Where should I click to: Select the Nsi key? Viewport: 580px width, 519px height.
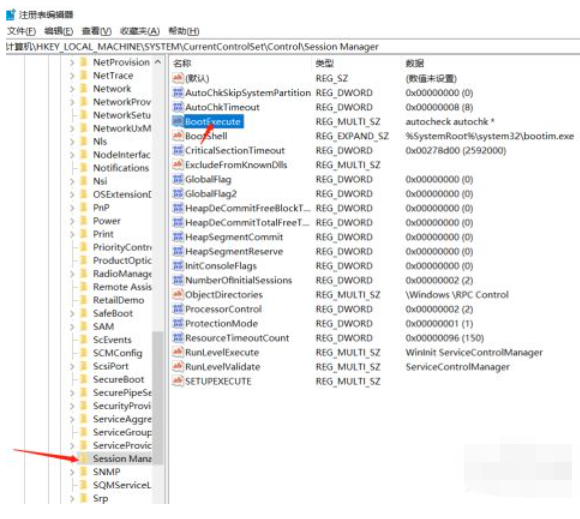(x=100, y=181)
